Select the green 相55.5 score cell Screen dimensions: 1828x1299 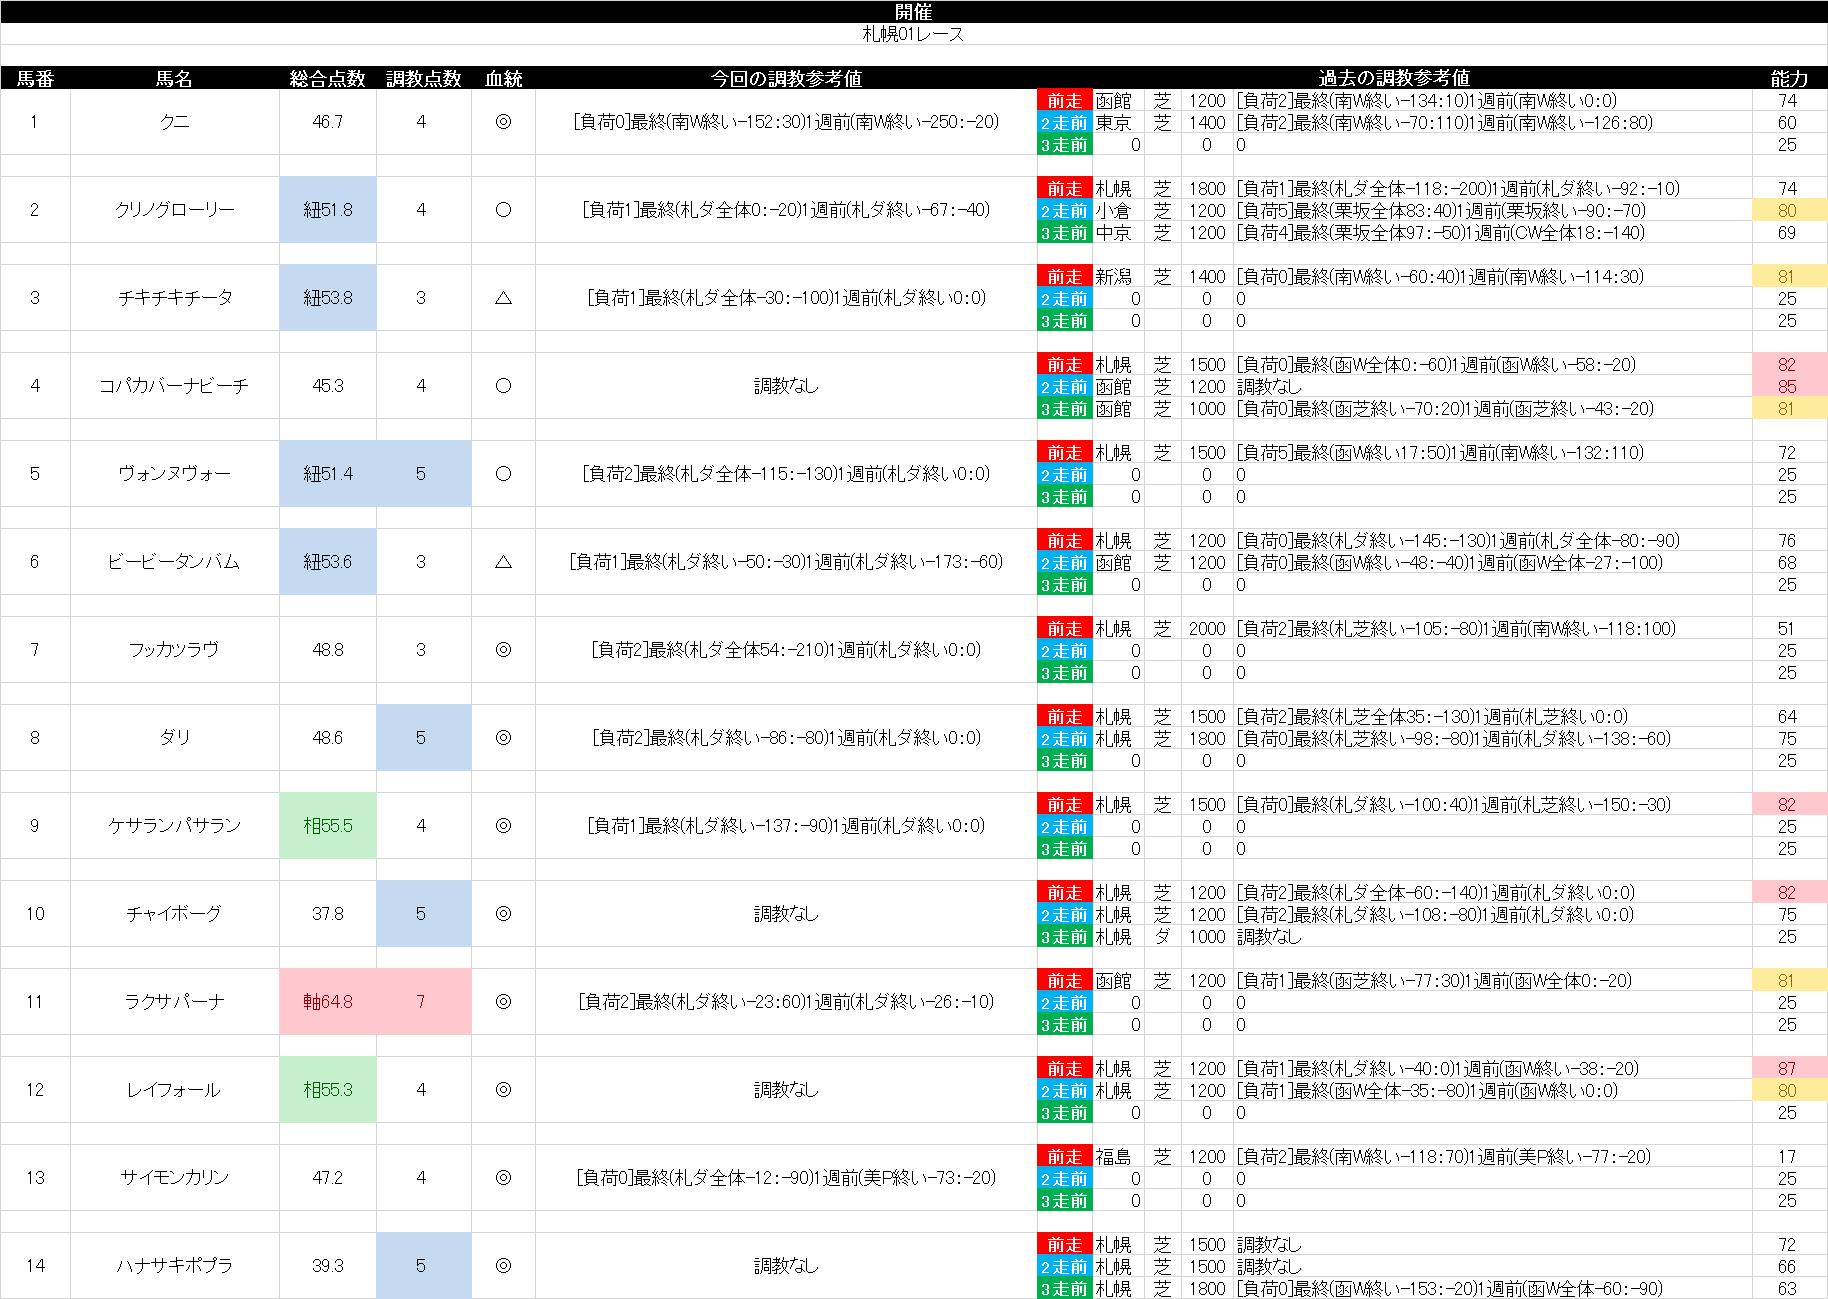tap(328, 826)
